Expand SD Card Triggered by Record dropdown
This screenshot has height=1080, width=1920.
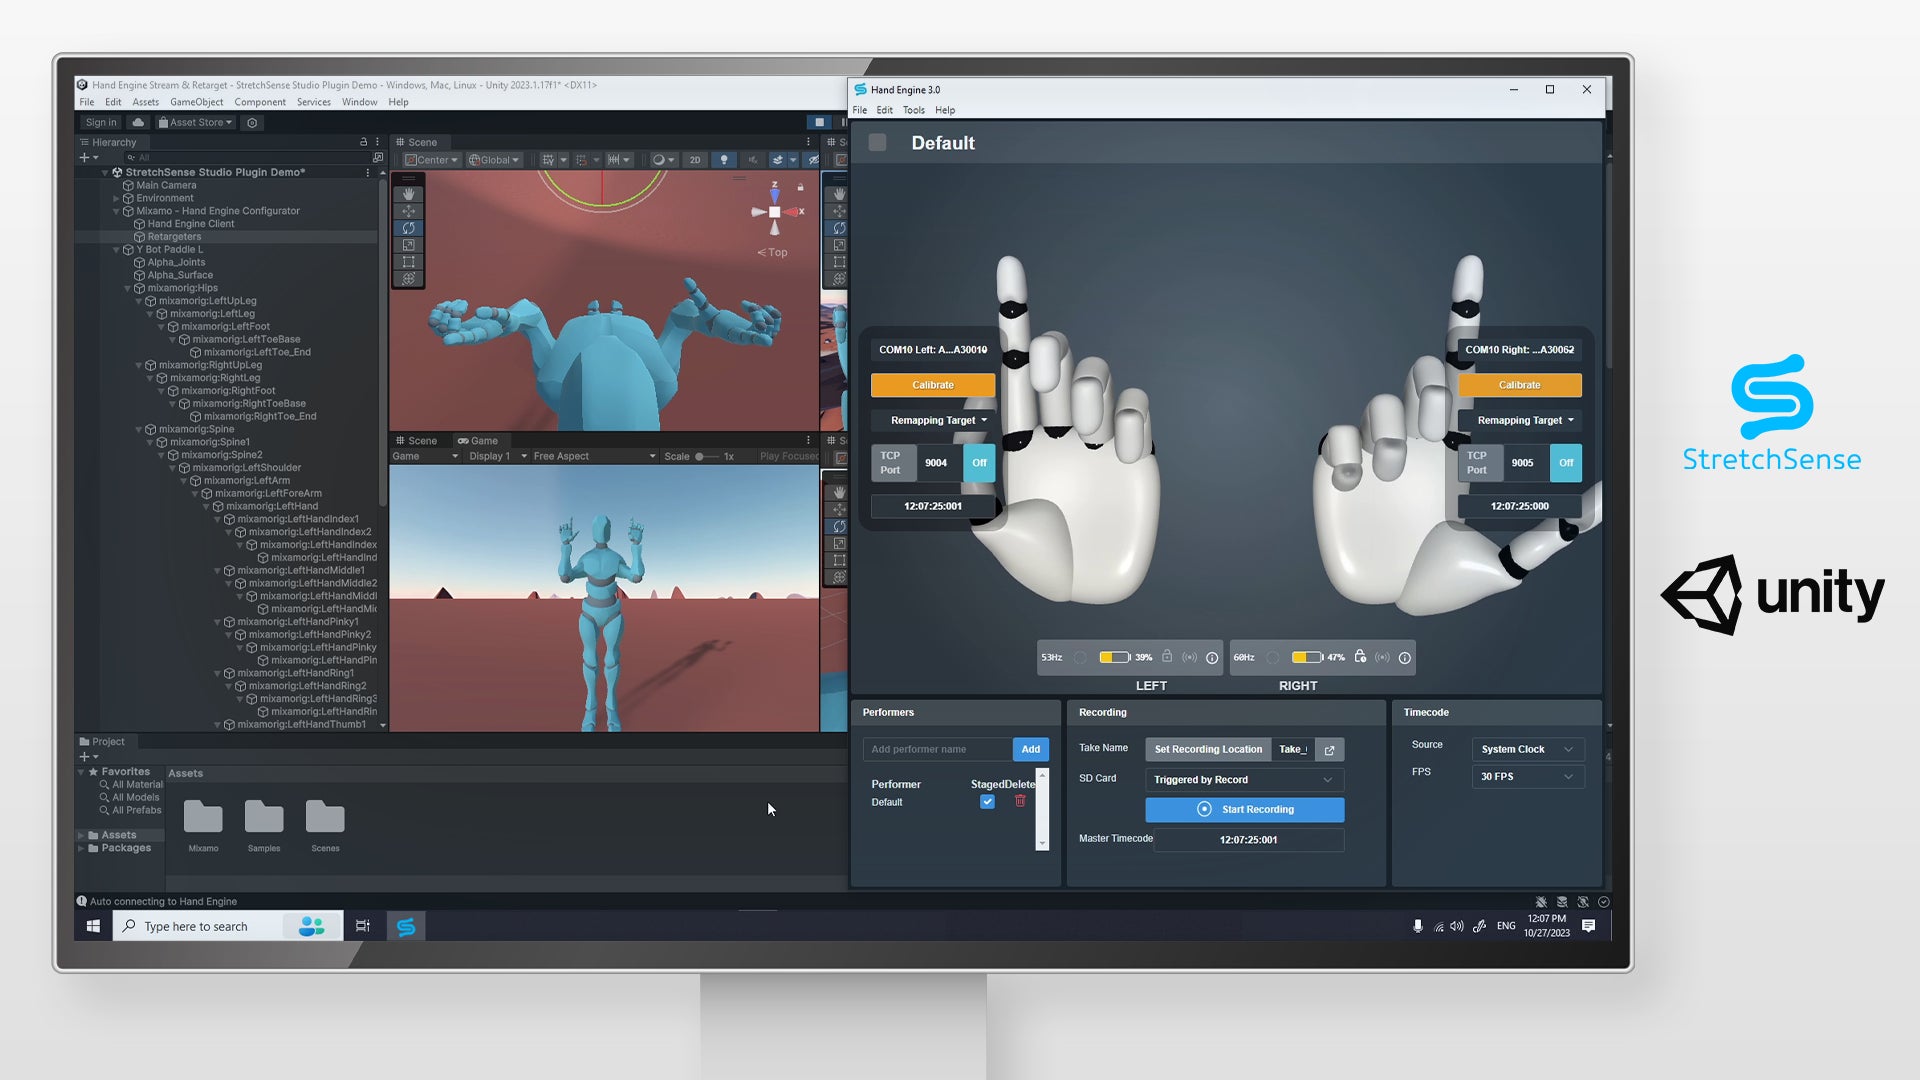[x=1243, y=780]
